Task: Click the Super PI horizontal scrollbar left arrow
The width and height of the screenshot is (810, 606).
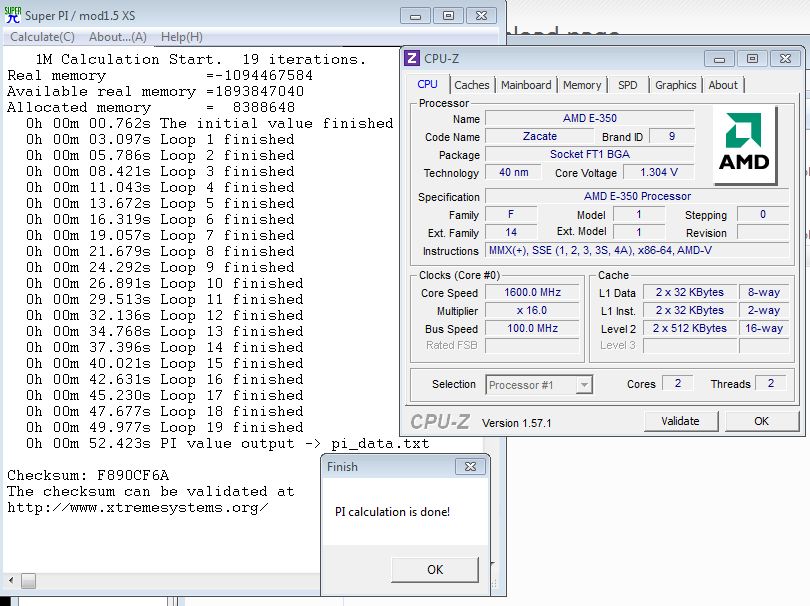Action: (11, 581)
